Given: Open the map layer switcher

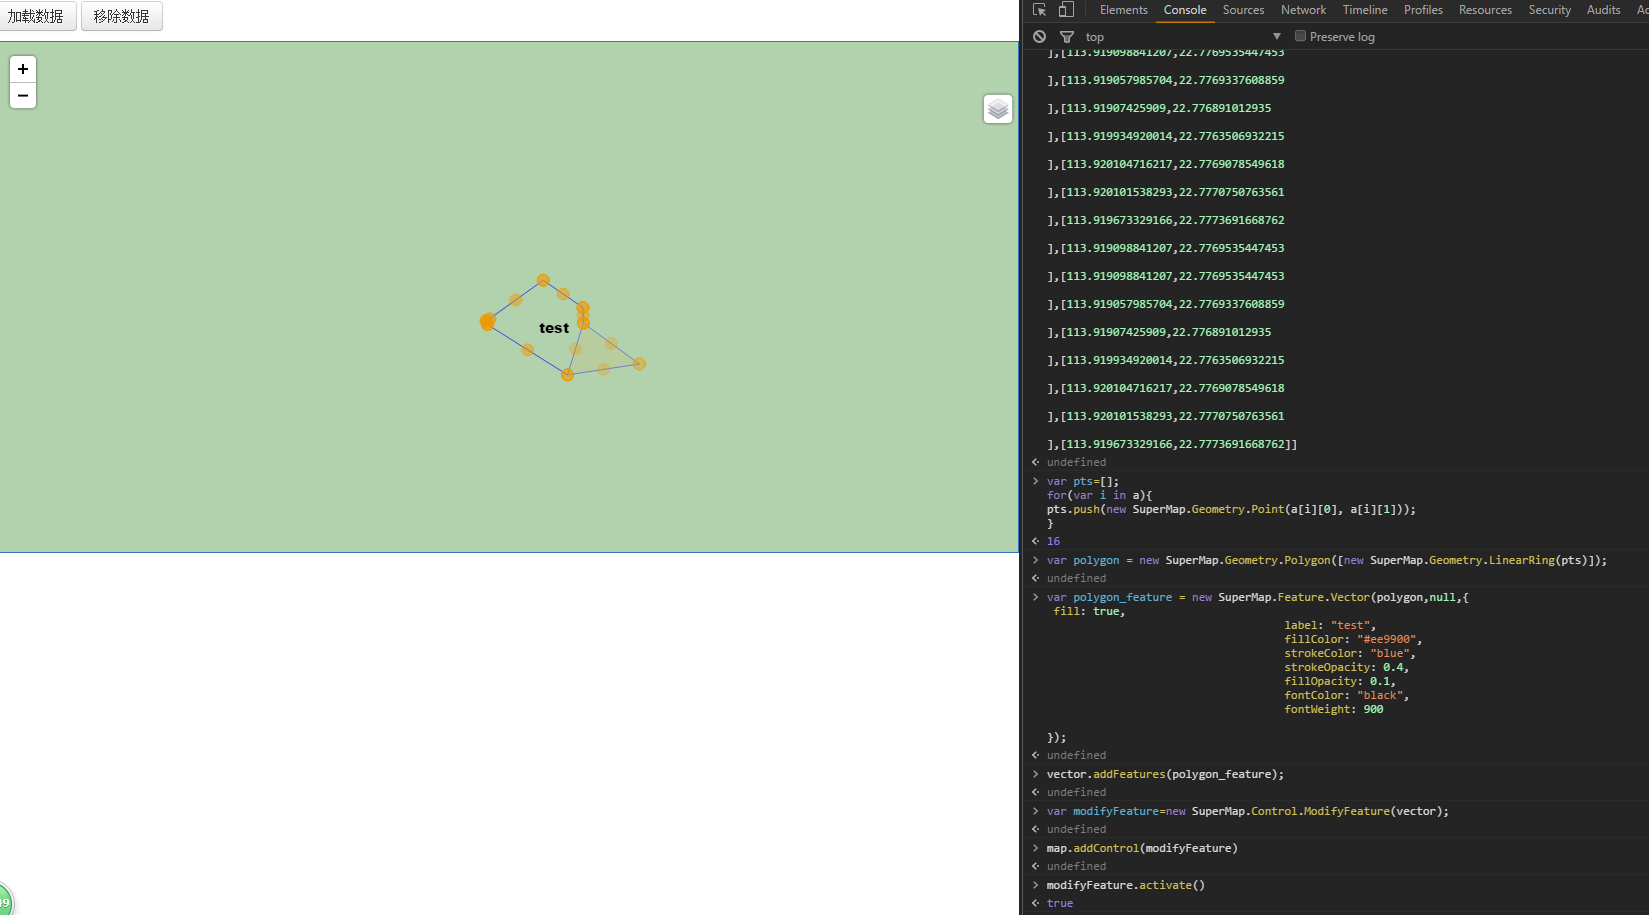Looking at the screenshot, I should point(997,109).
